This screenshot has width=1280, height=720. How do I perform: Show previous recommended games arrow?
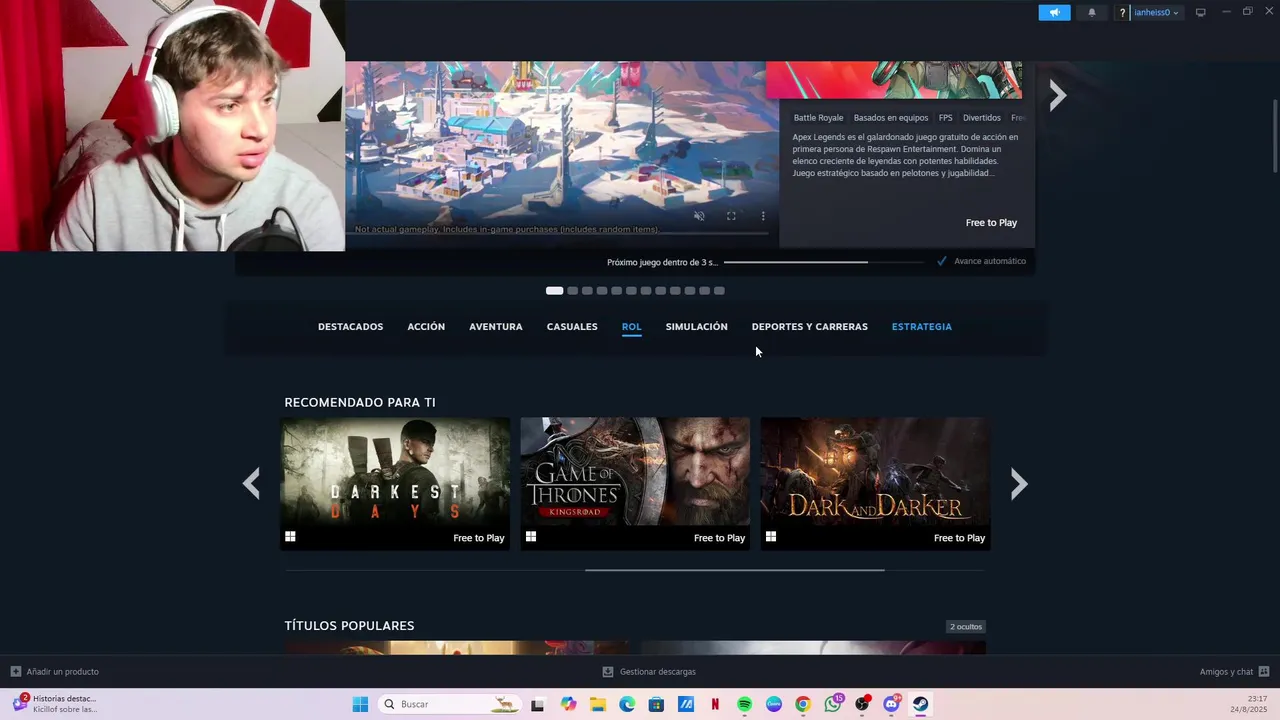point(251,484)
